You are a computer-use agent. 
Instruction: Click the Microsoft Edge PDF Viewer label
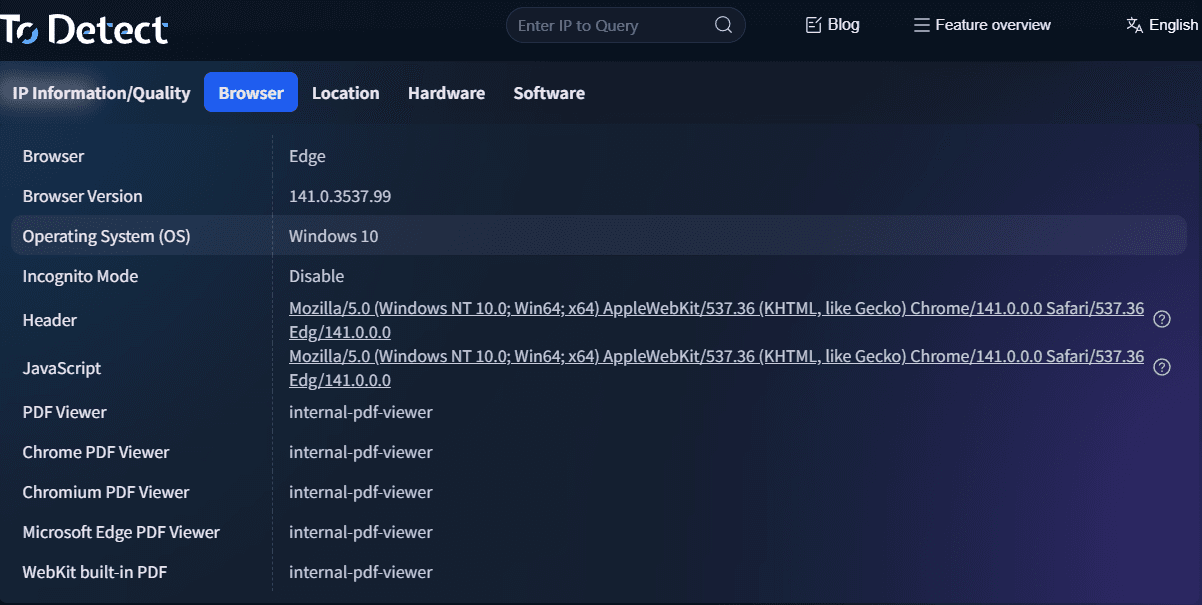click(x=121, y=533)
